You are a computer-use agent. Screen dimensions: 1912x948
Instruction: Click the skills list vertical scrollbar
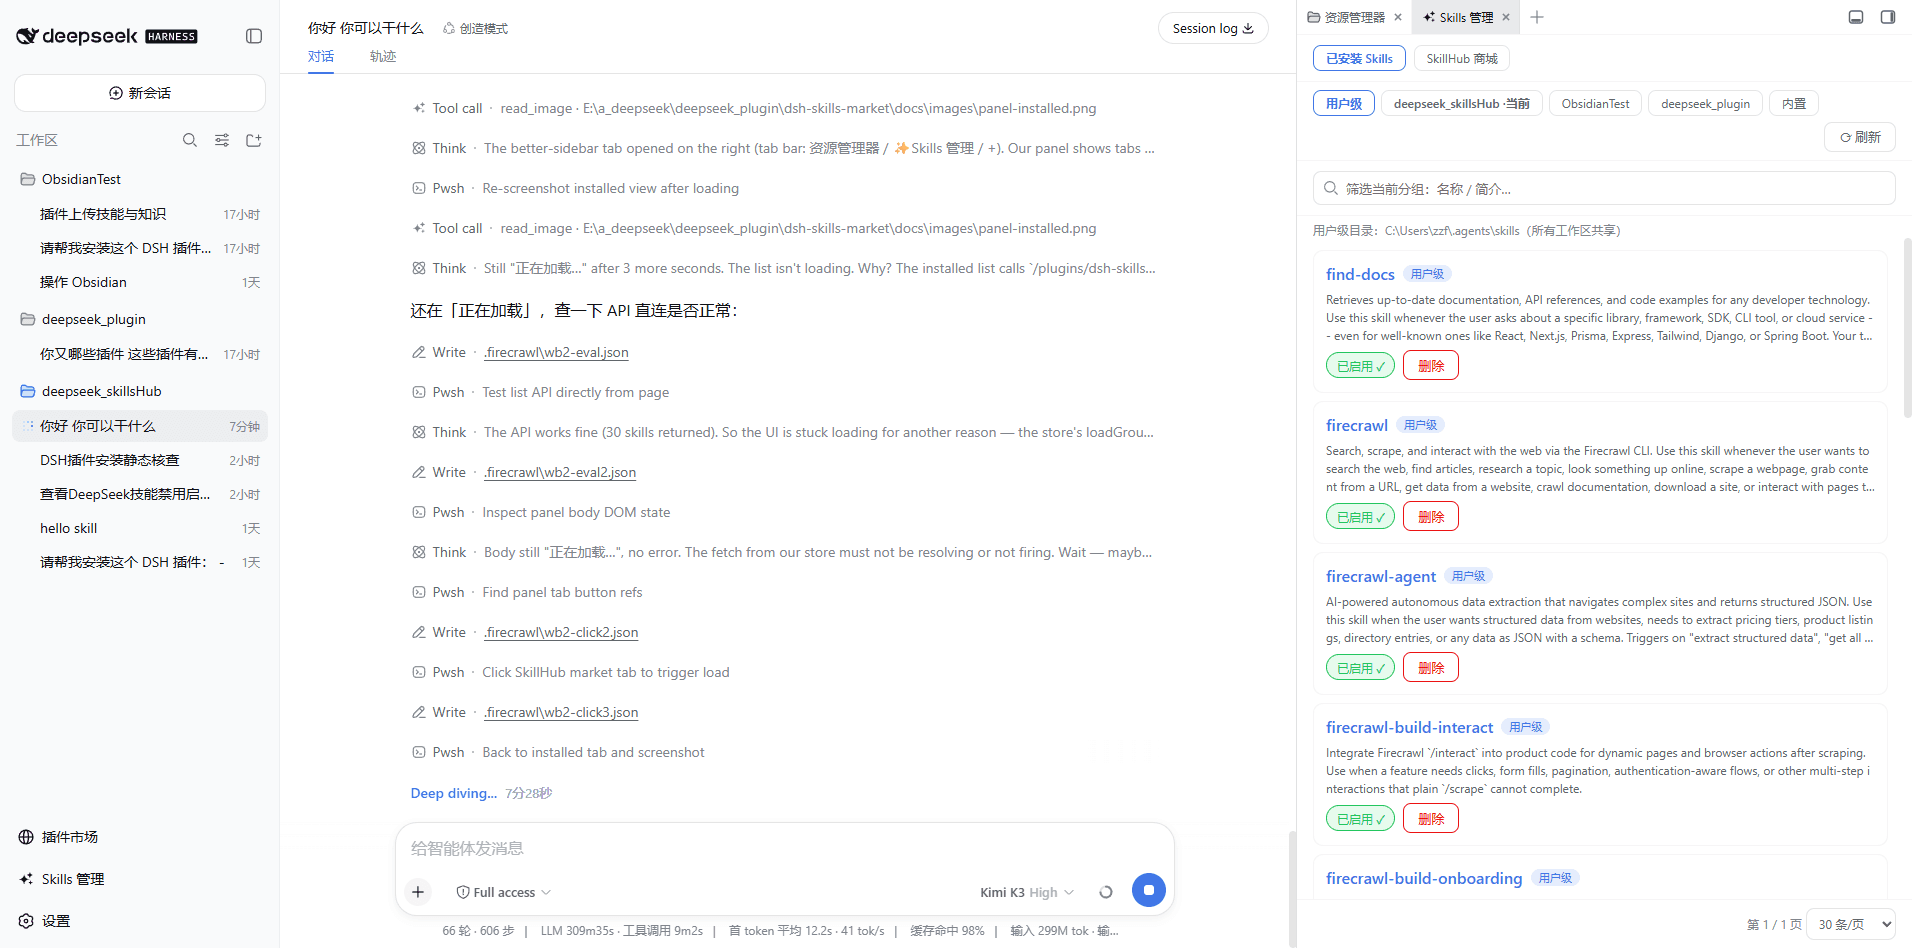coord(1907,327)
